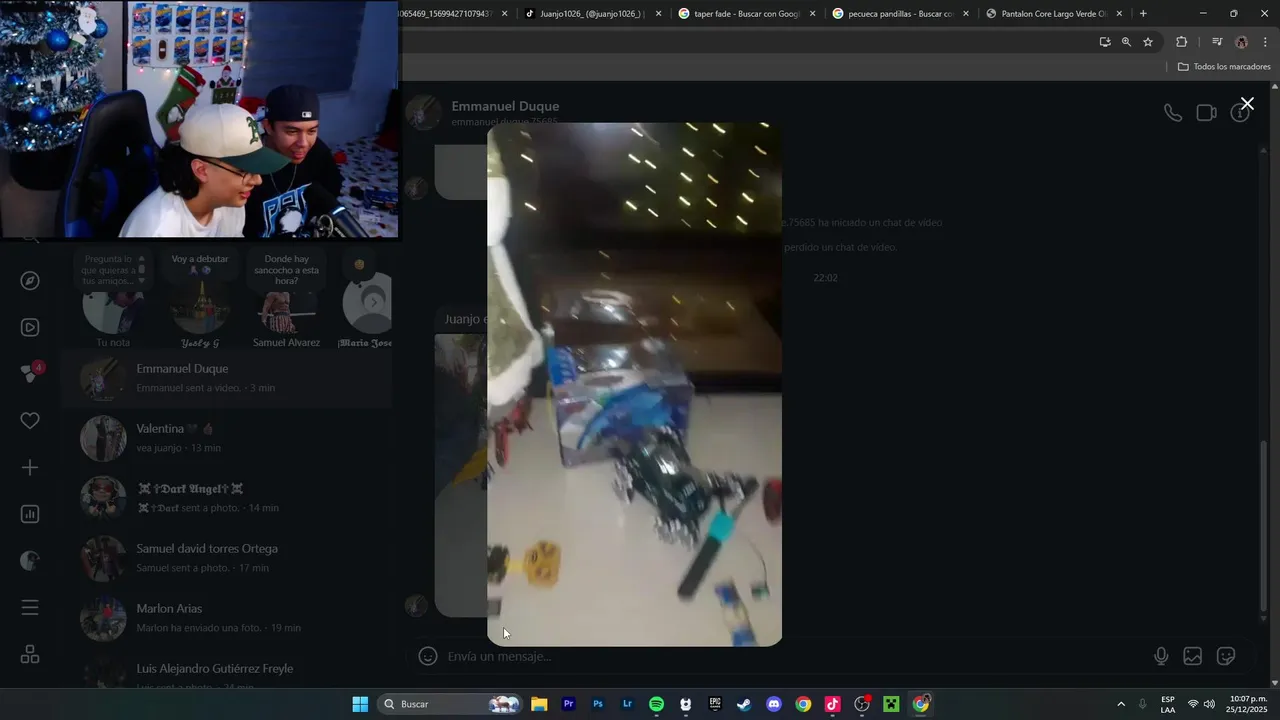Viewport: 1280px width, 720px height.
Task: Click the message input field
Action: tap(795, 656)
